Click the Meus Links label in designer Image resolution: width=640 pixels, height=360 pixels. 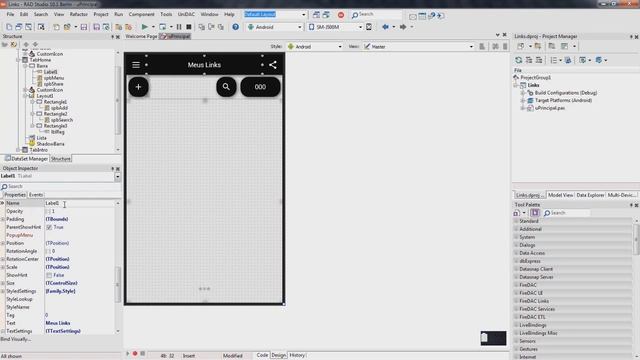point(204,64)
